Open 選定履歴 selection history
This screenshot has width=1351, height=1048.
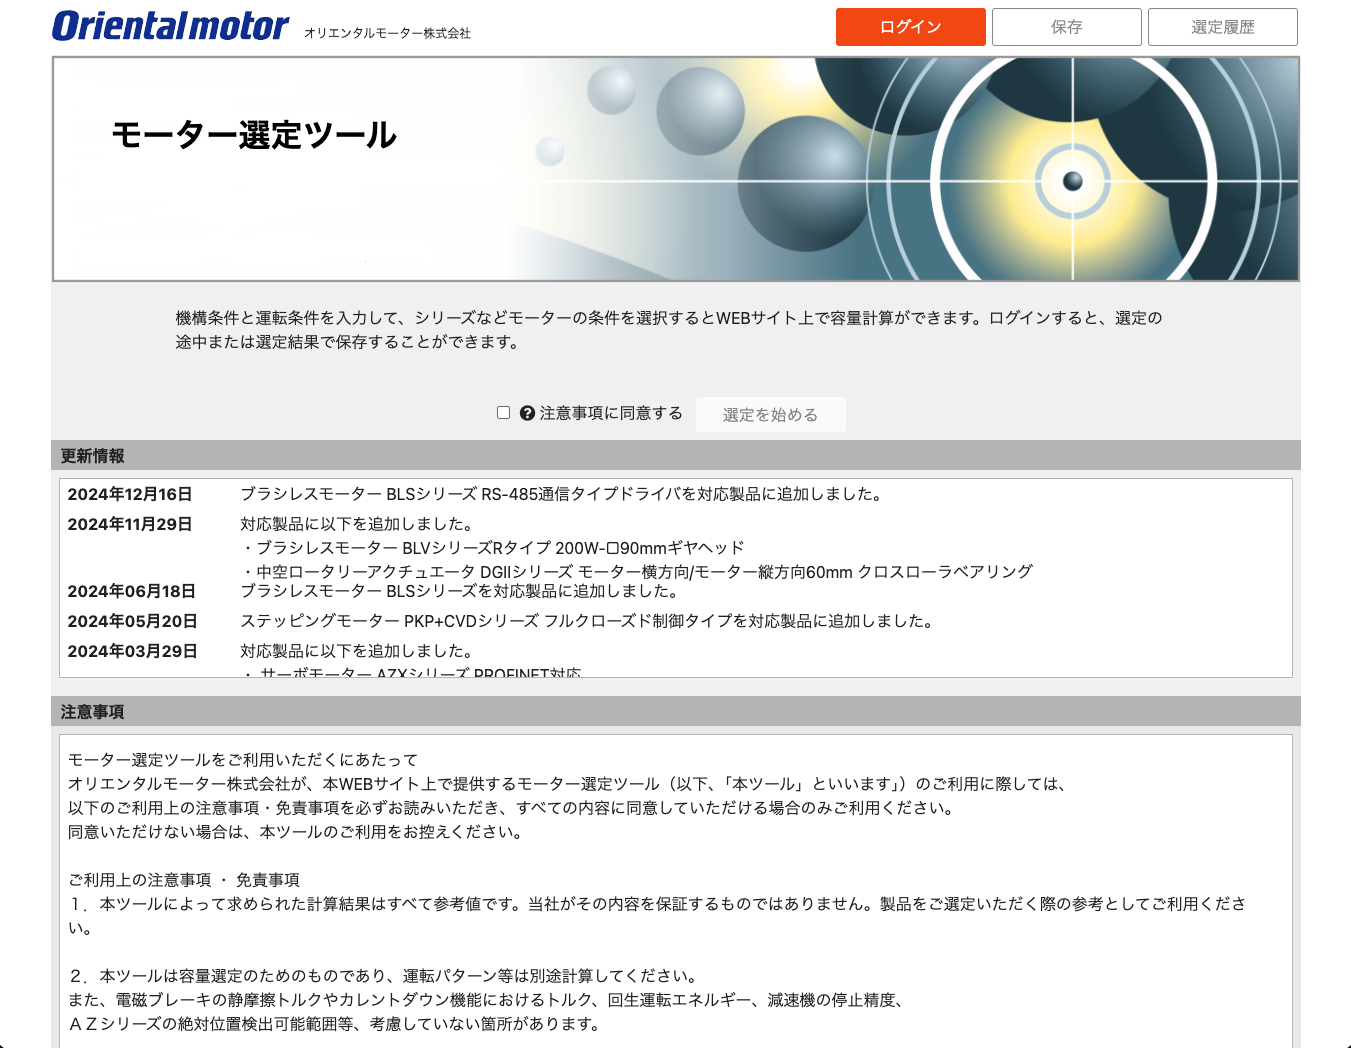pyautogui.click(x=1222, y=27)
